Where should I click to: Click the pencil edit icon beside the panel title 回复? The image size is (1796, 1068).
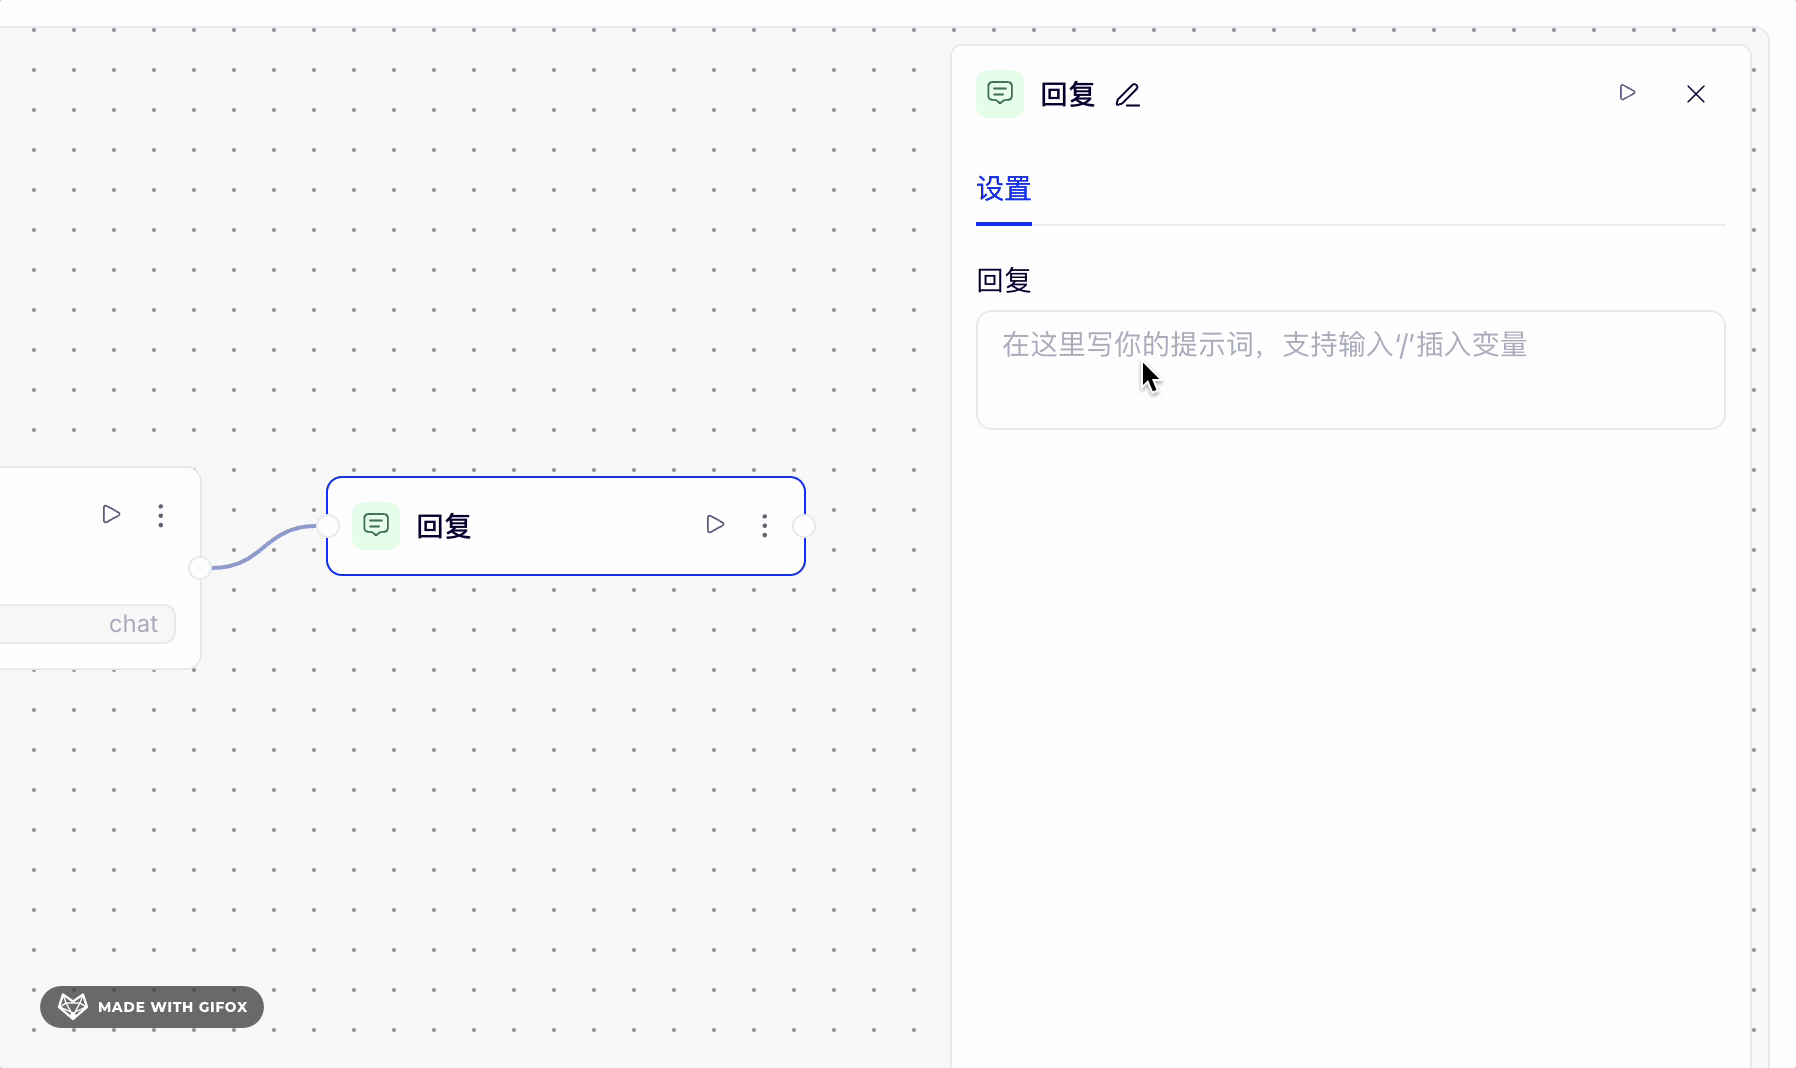pos(1127,94)
